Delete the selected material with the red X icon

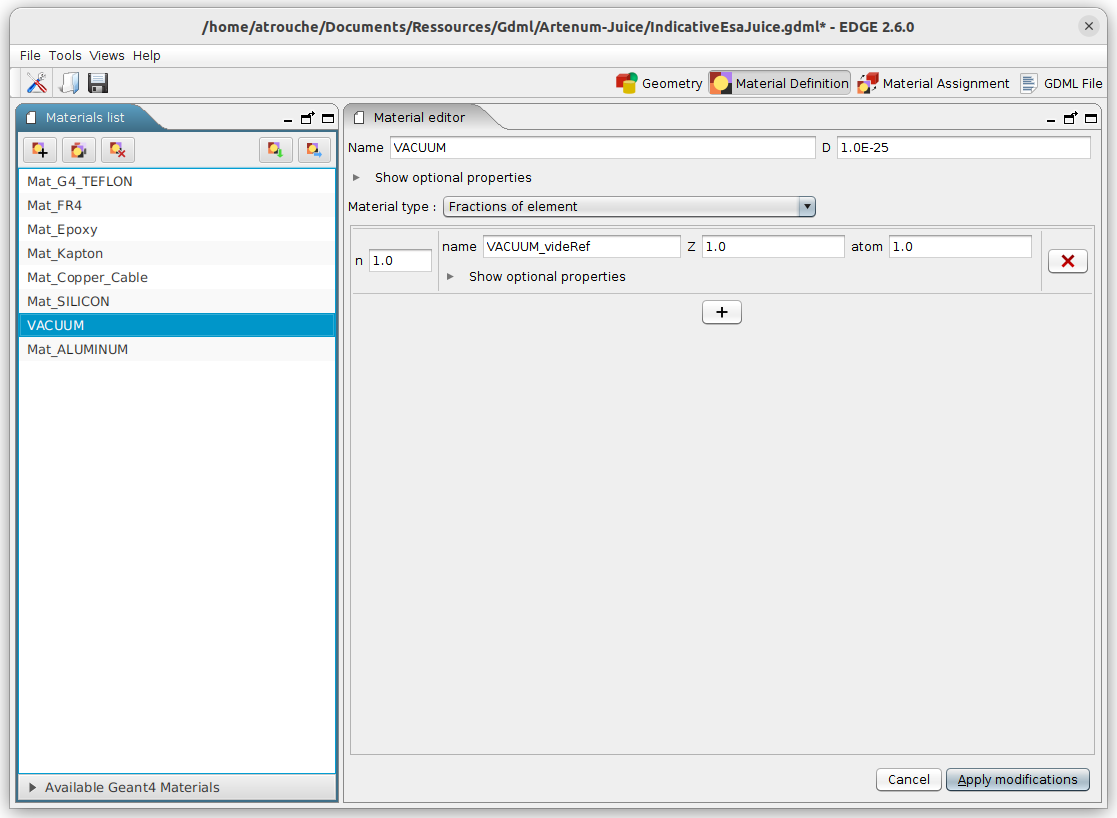pos(117,149)
